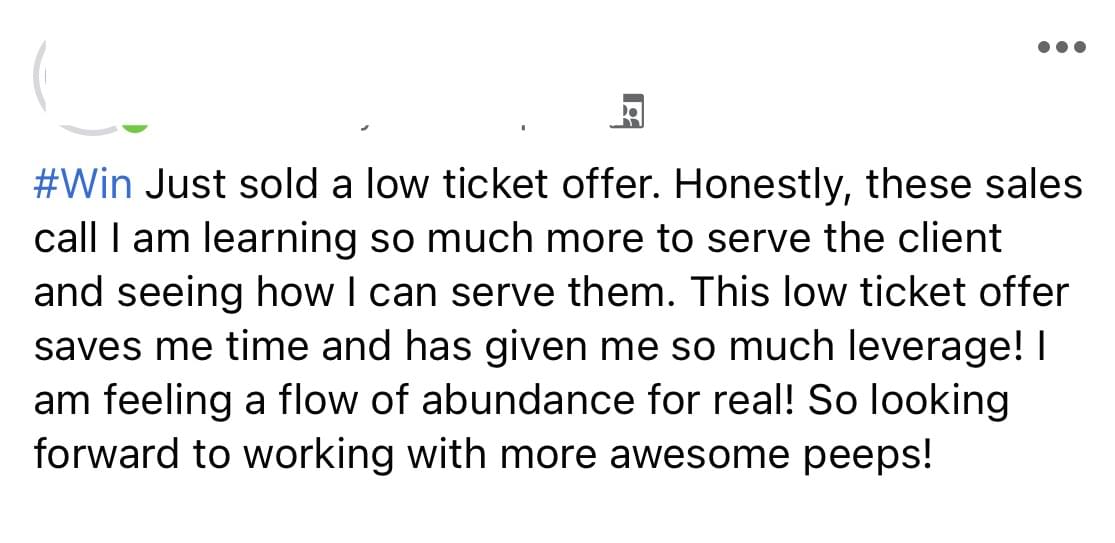The height and width of the screenshot is (543, 1115).
Task: Click "This low ticket offer" in third line
Action: pyautogui.click(x=878, y=293)
